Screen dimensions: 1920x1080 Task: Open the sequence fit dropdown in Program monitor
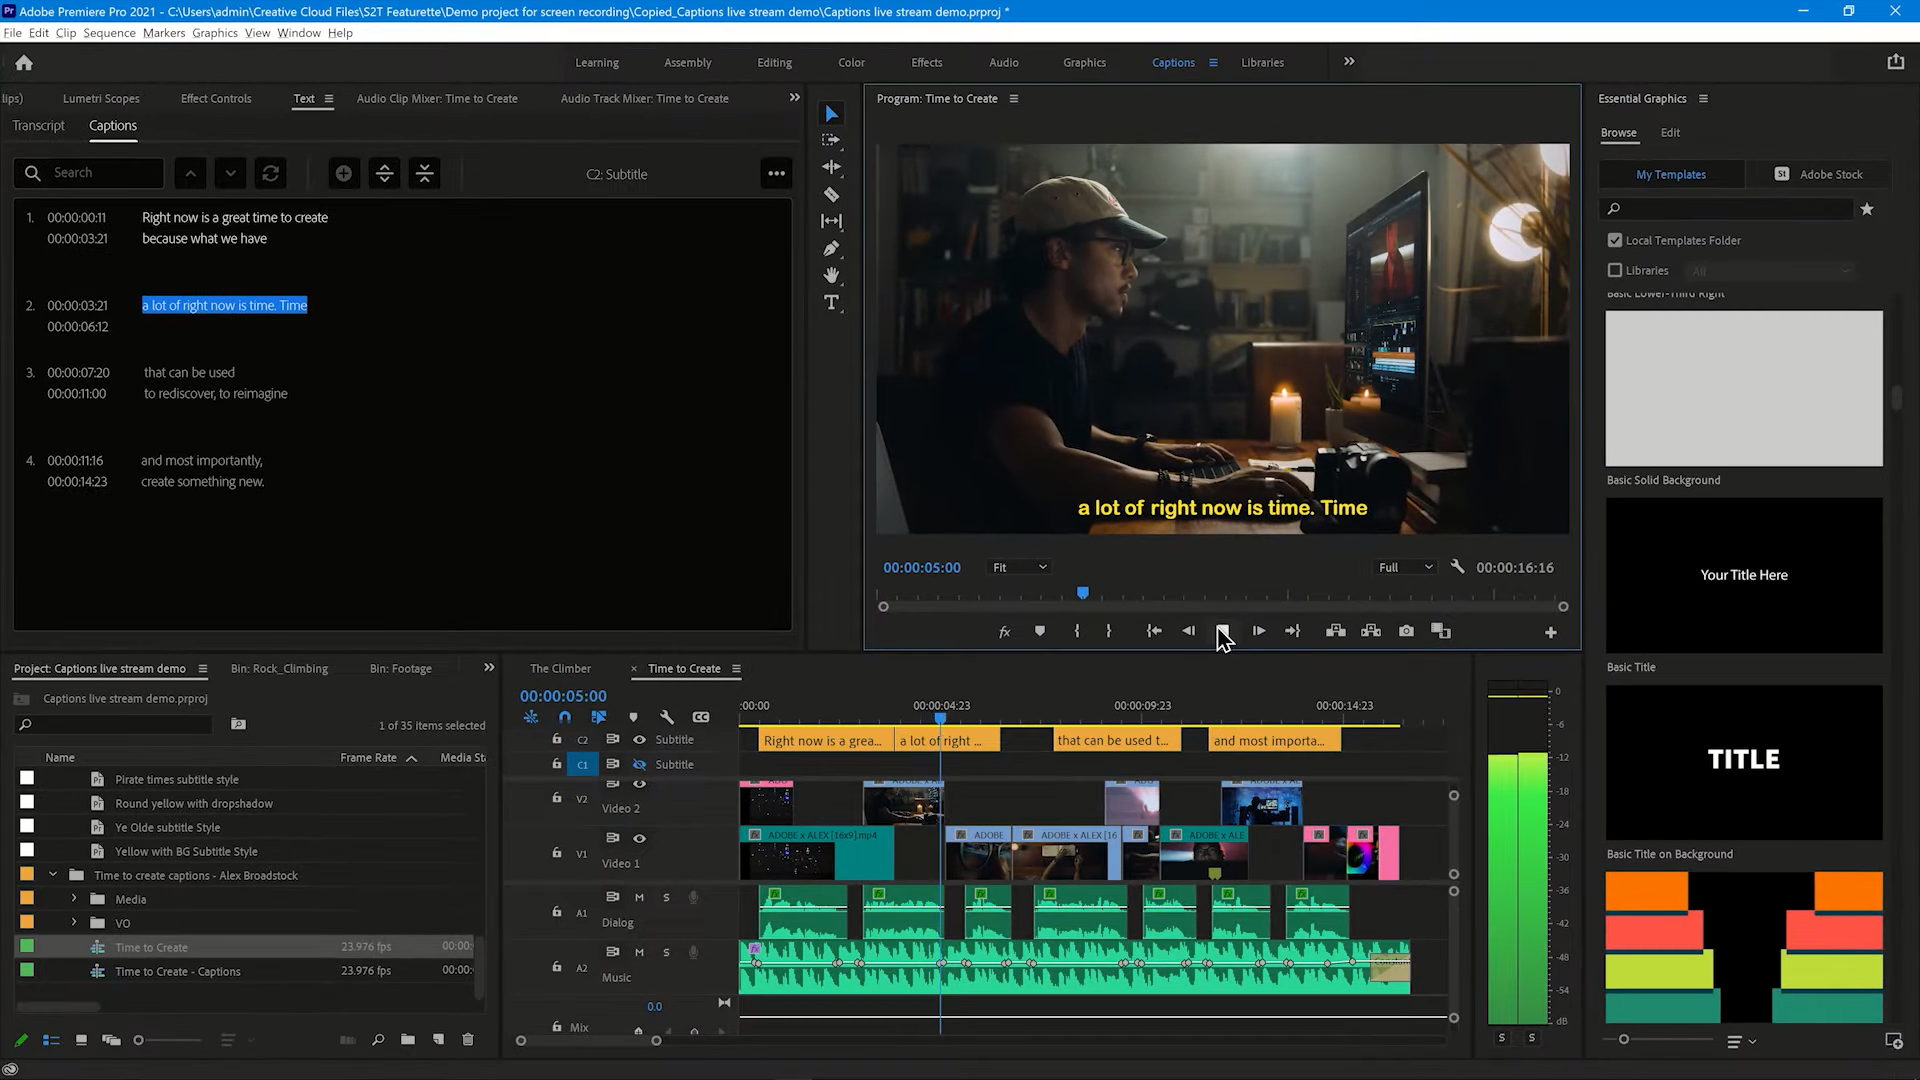[x=1022, y=567]
